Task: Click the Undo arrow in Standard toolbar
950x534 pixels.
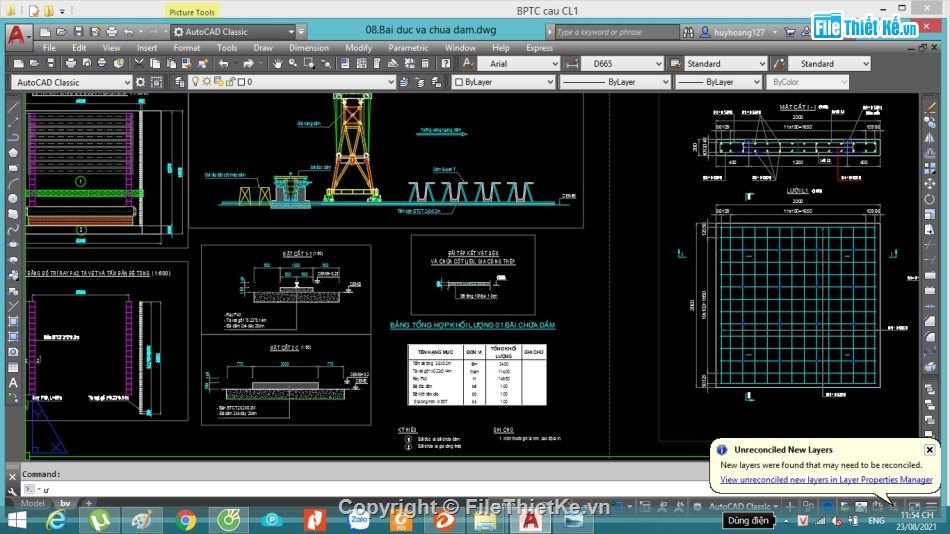Action: point(224,63)
